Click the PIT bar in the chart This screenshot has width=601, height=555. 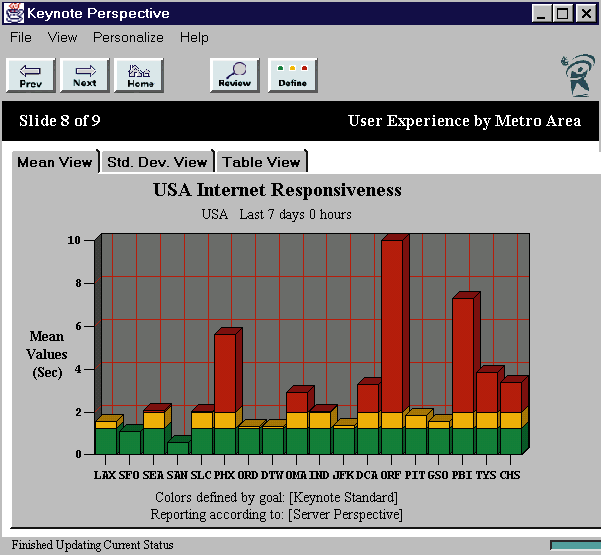pos(416,435)
